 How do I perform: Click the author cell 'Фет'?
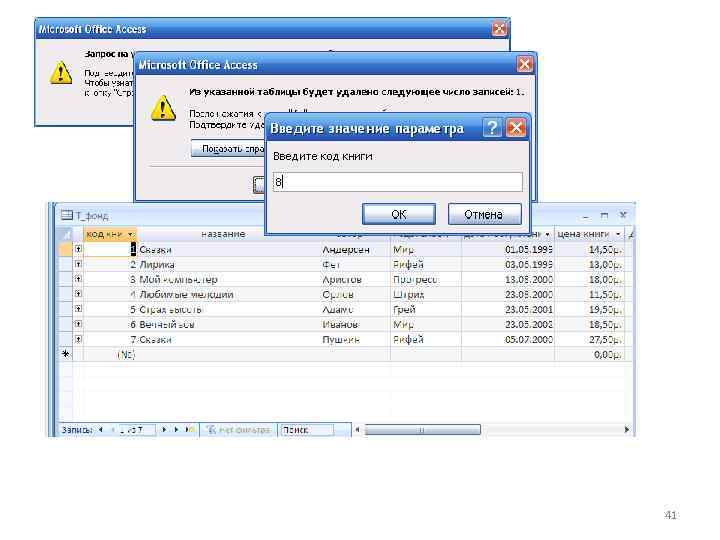355,264
